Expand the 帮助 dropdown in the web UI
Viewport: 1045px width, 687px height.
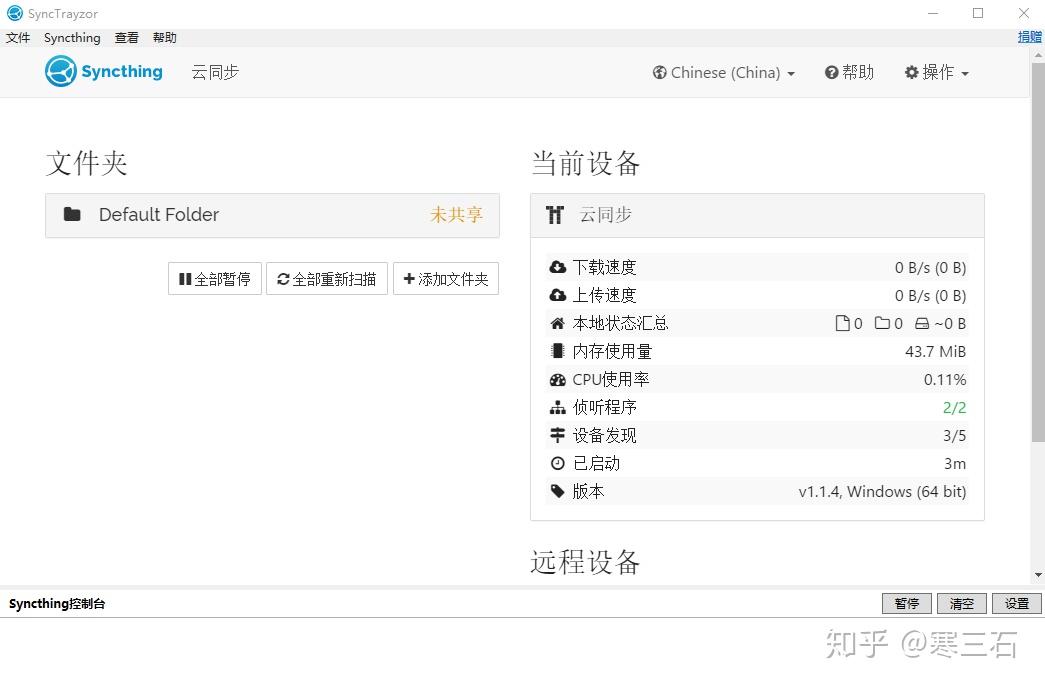coord(848,72)
